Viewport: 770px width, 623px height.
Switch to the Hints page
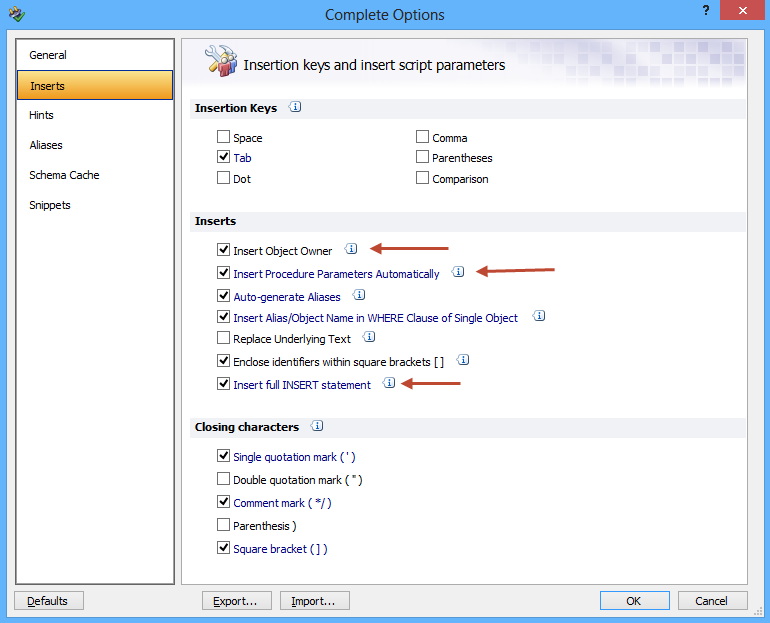(x=95, y=115)
